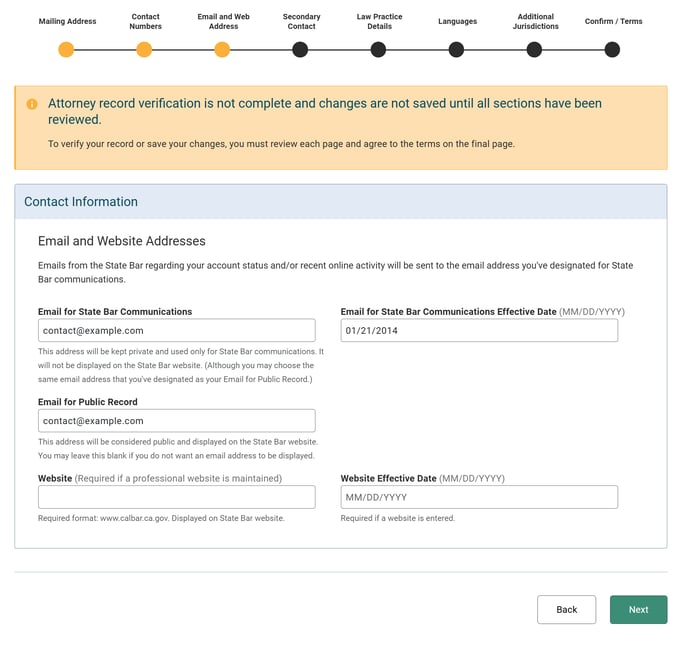Click the Email and Web Address step circle

tap(222, 50)
